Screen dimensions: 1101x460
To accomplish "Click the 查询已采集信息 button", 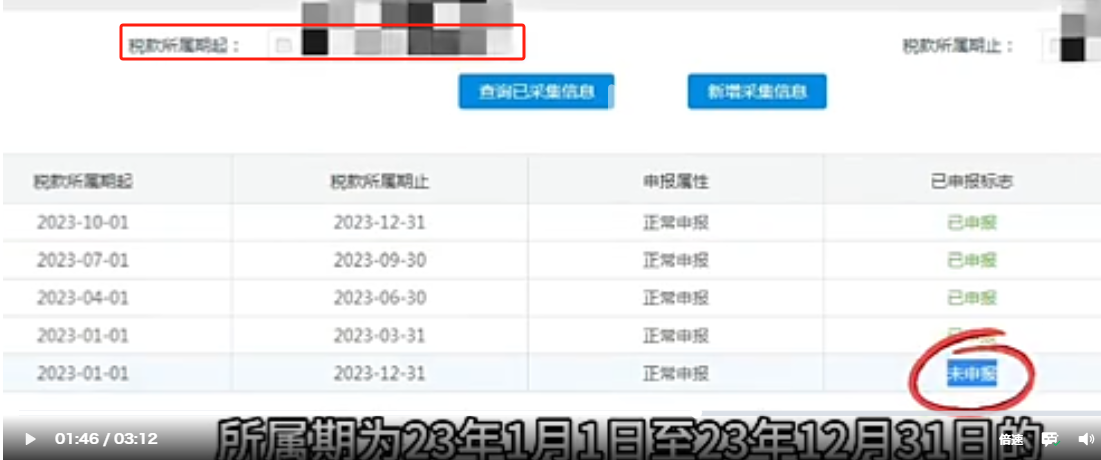I will tap(536, 92).
